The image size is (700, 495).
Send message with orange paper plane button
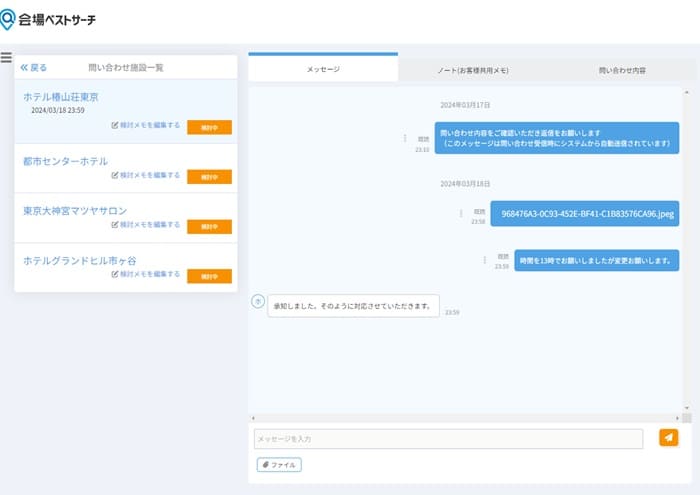pos(668,437)
